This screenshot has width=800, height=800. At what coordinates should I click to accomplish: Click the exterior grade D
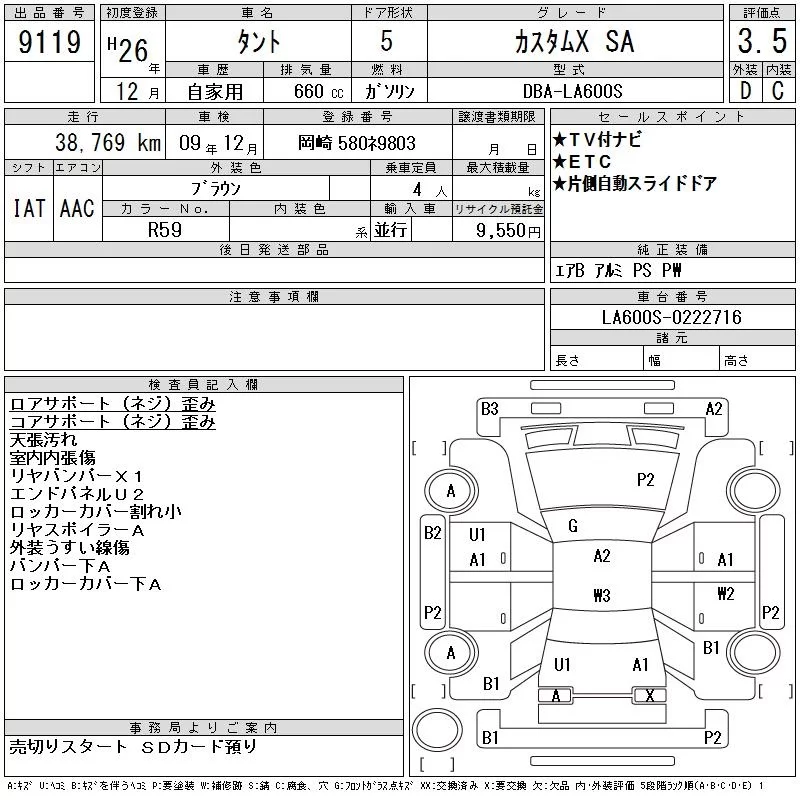pyautogui.click(x=745, y=91)
